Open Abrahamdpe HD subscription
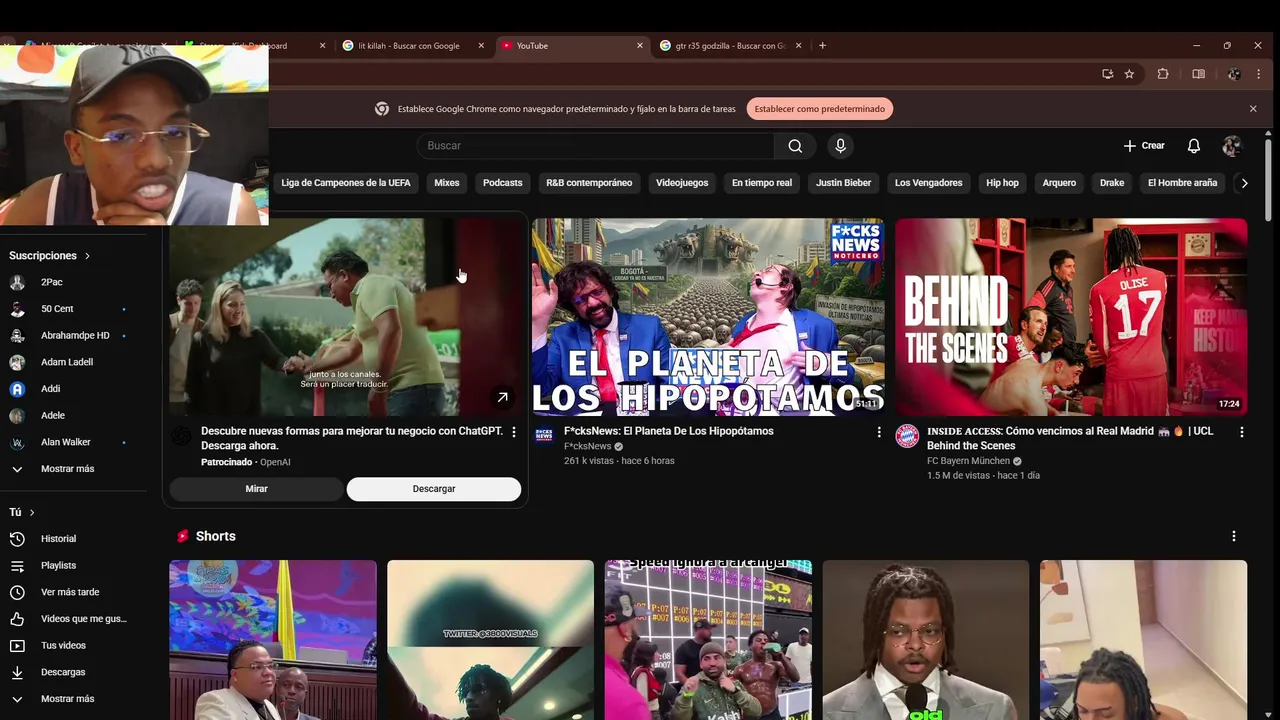The height and width of the screenshot is (720, 1280). [x=73, y=336]
